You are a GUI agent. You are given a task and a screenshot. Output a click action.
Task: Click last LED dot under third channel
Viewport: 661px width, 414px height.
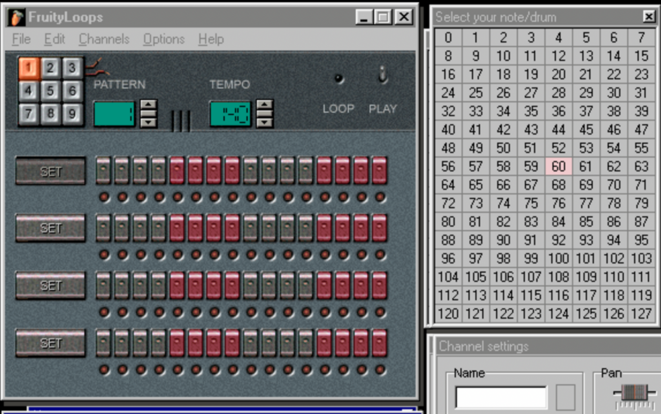pos(380,312)
